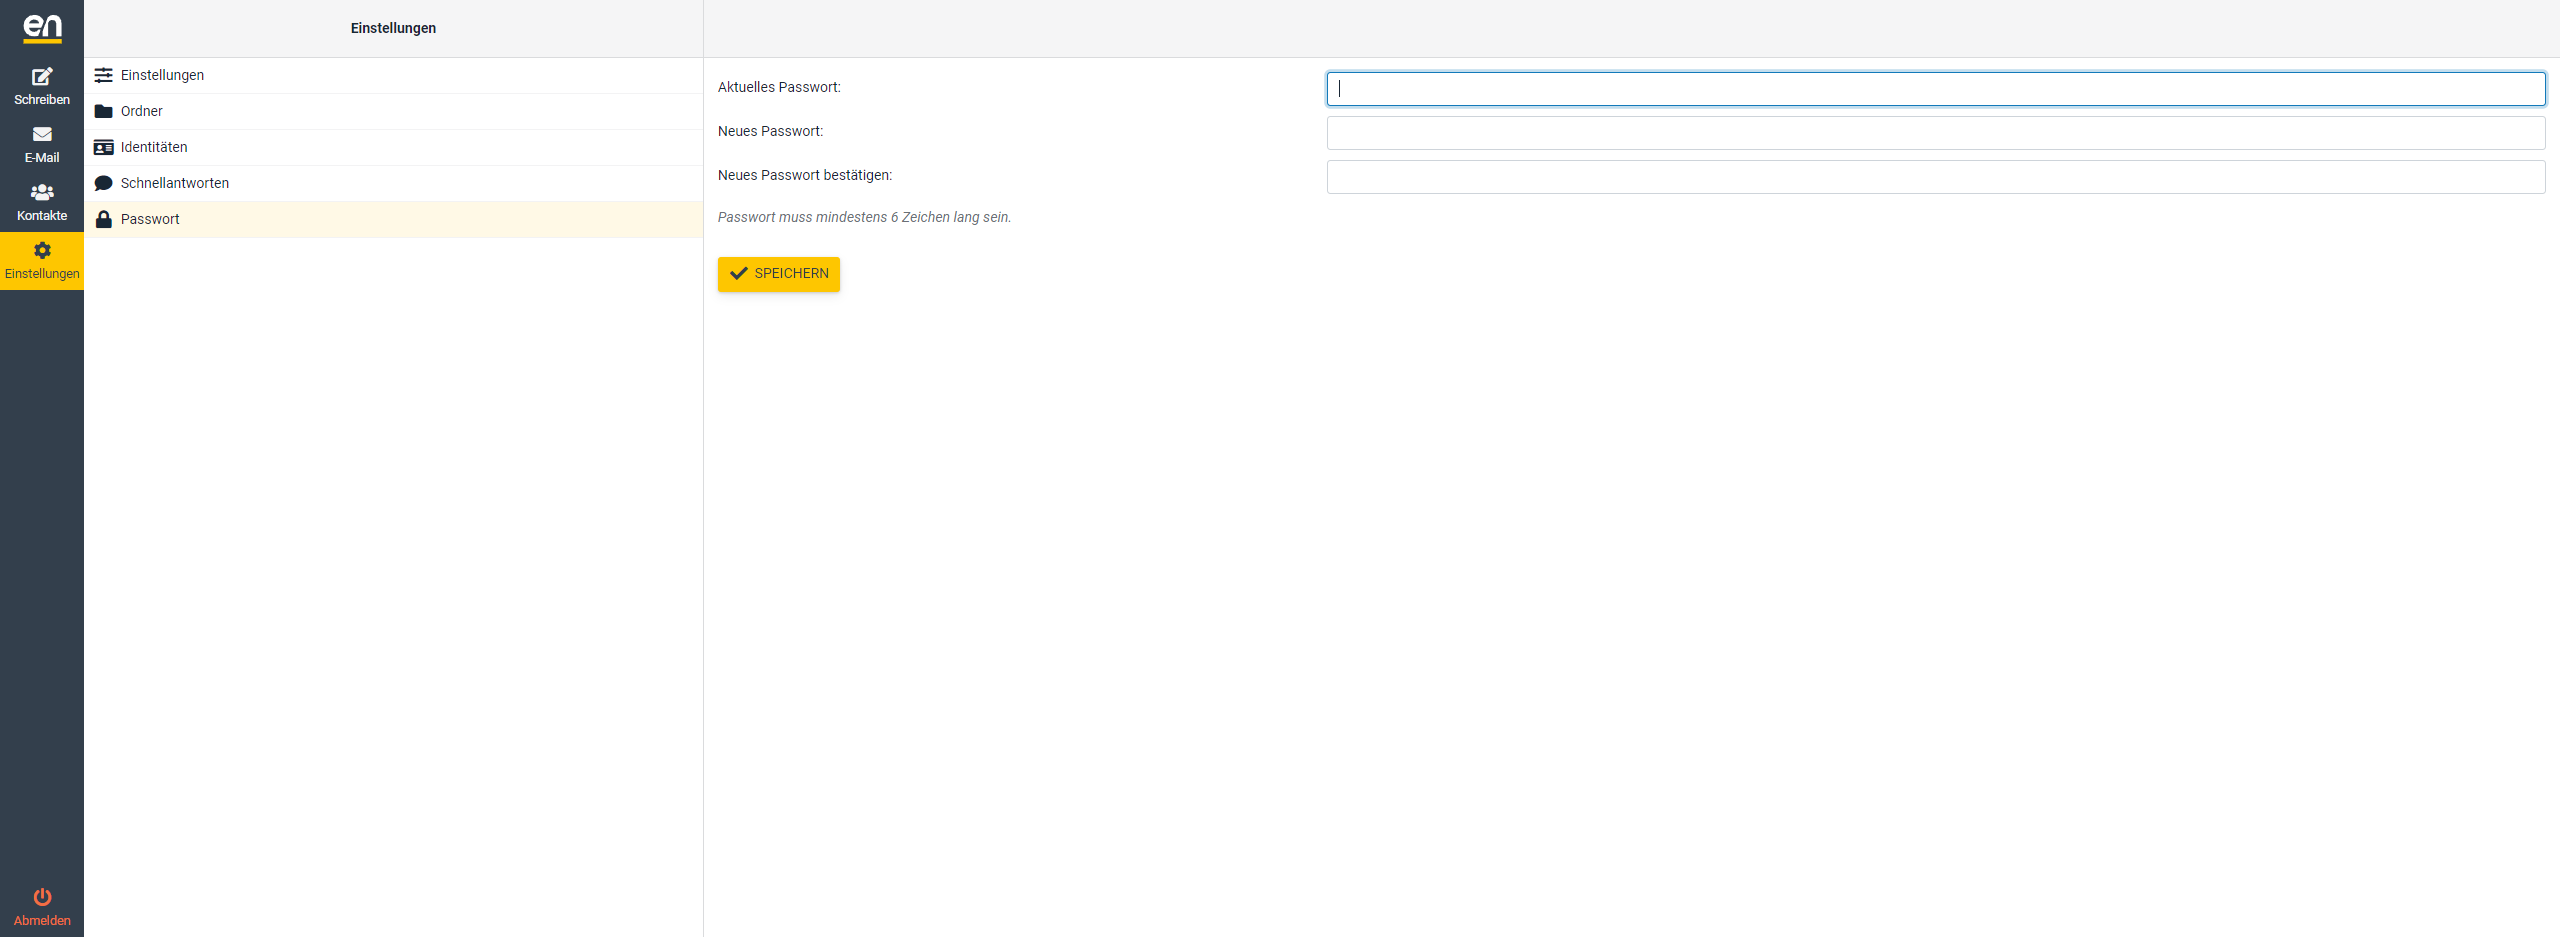Open the Identitäten settings section
Image resolution: width=2560 pixels, height=937 pixels.
click(393, 147)
